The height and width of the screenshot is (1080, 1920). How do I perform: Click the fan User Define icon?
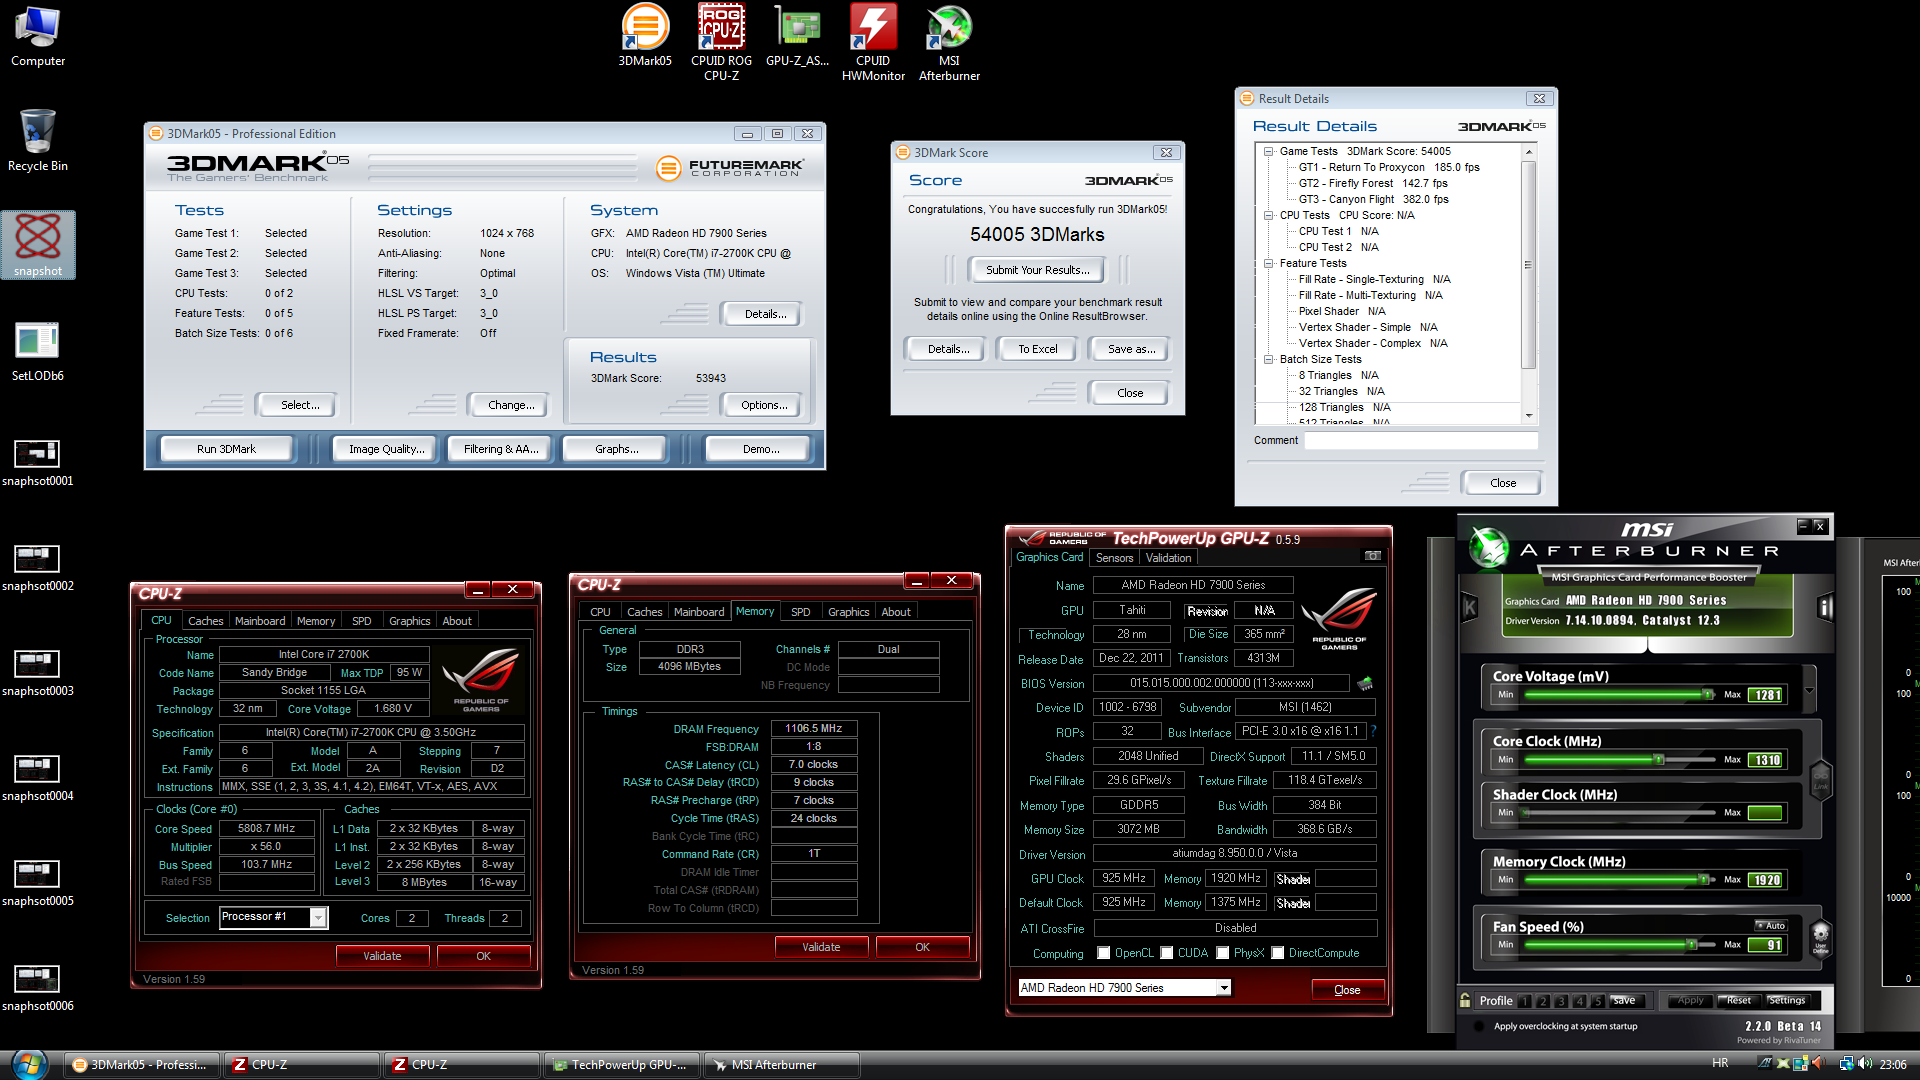click(x=1821, y=938)
